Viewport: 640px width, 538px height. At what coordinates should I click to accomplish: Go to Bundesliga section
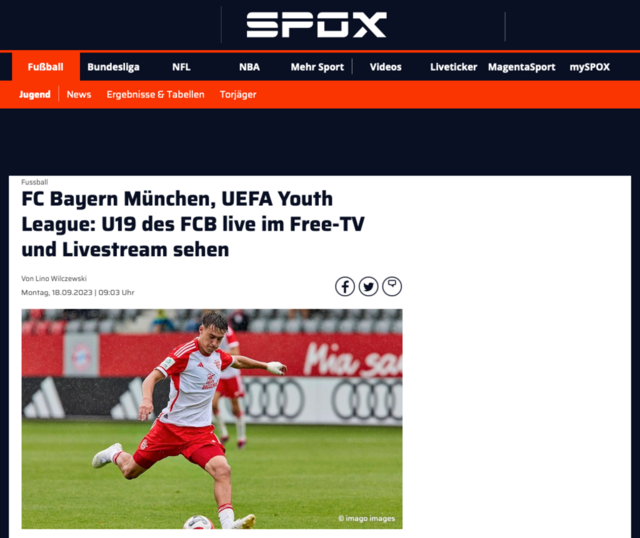coord(113,67)
